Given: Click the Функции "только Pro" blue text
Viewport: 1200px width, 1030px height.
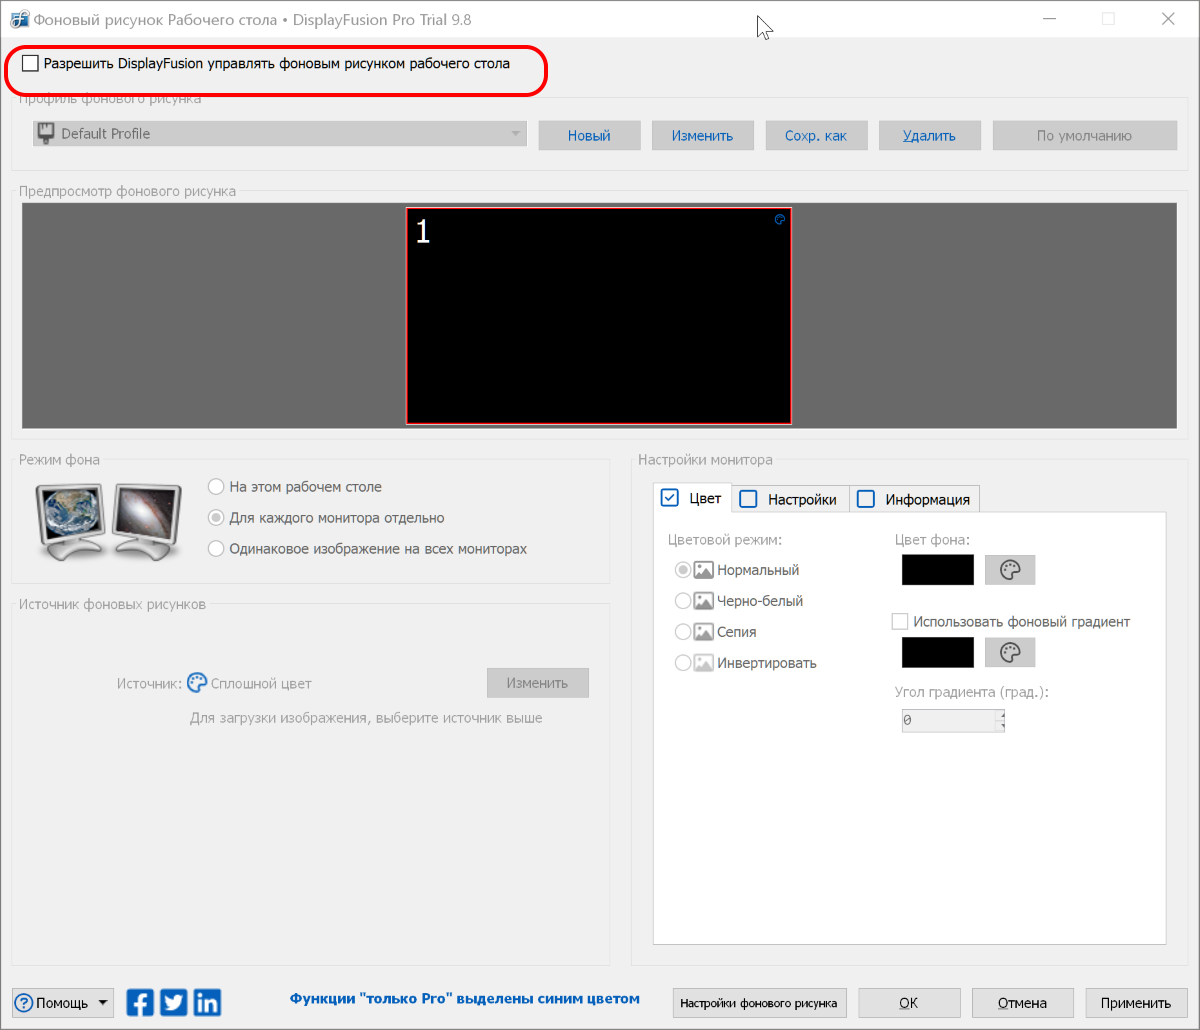Looking at the screenshot, I should click(465, 998).
